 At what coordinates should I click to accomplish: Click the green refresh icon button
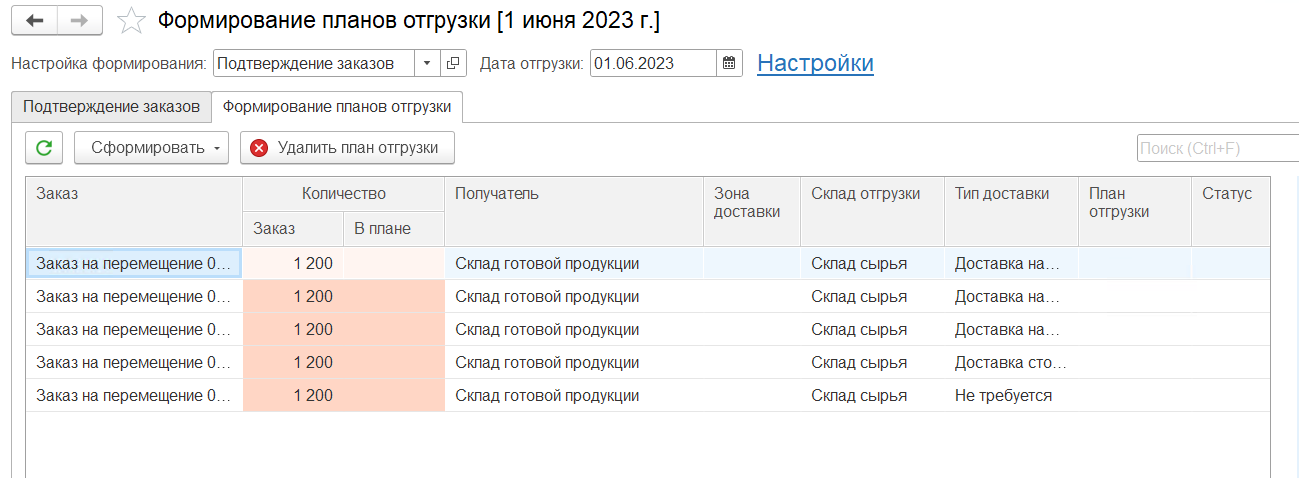44,148
